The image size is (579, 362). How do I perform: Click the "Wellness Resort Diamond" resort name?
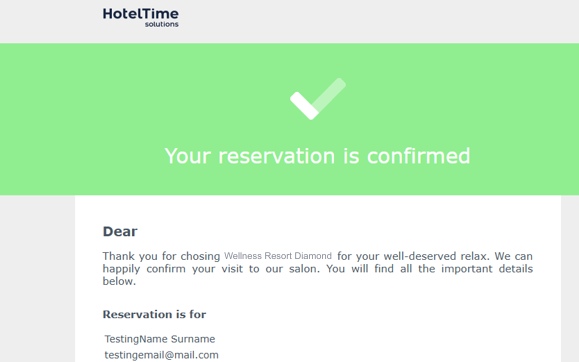point(278,256)
